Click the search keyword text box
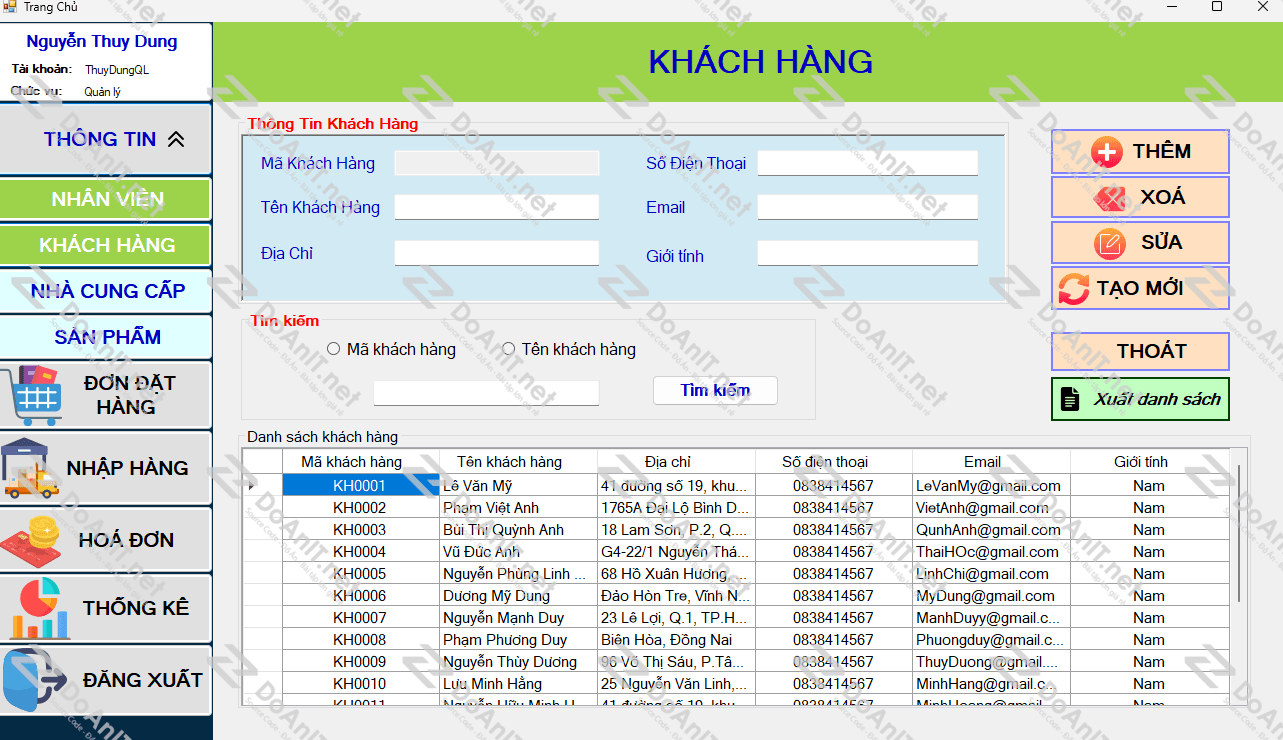This screenshot has height=740, width=1283. coord(486,393)
